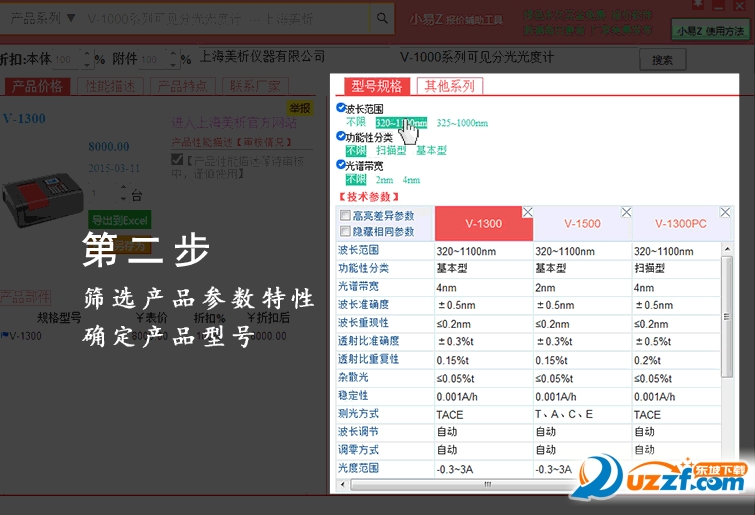Select 基本型 function category
Image resolution: width=755 pixels, height=515 pixels.
click(431, 151)
